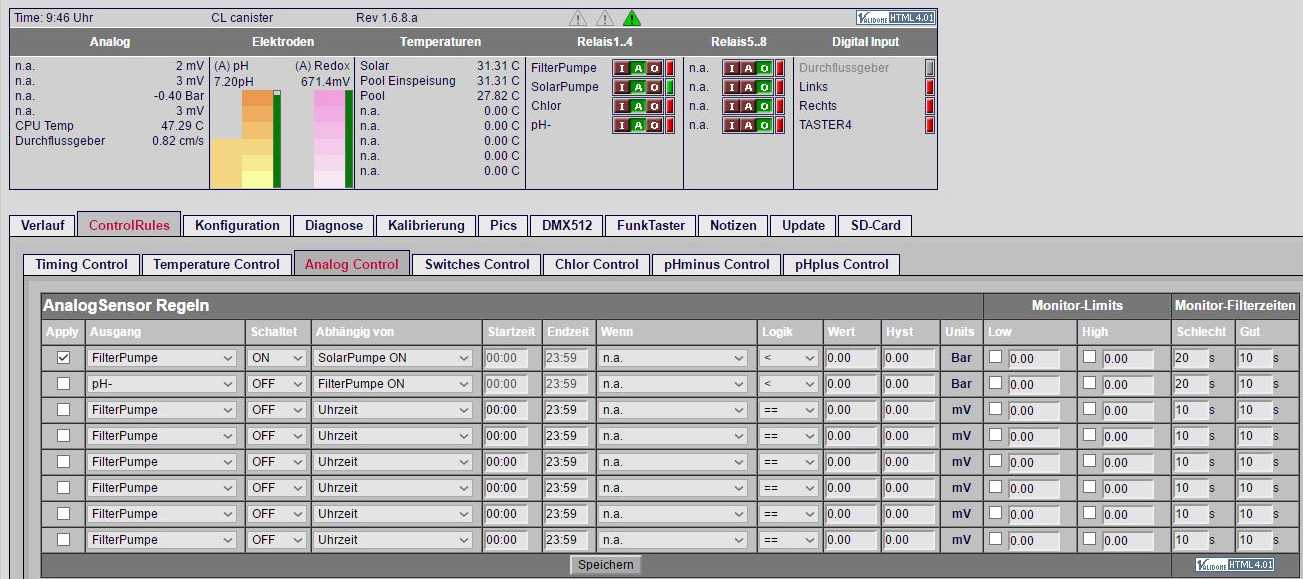Enable High limit checkbox in pH- rule

(1090, 382)
